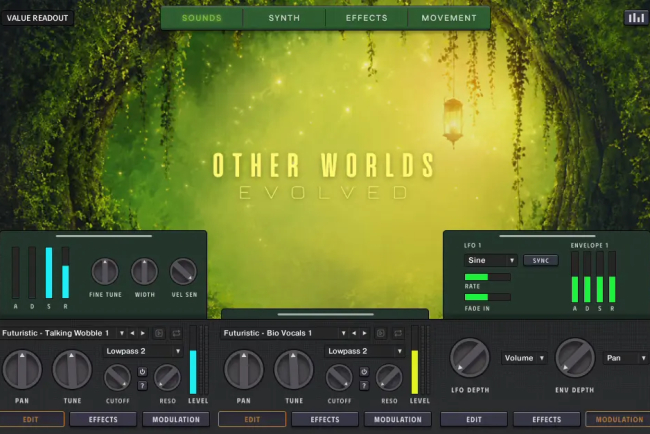Click the Envelope 1 Attack slider
The height and width of the screenshot is (434, 650).
pos(575,277)
